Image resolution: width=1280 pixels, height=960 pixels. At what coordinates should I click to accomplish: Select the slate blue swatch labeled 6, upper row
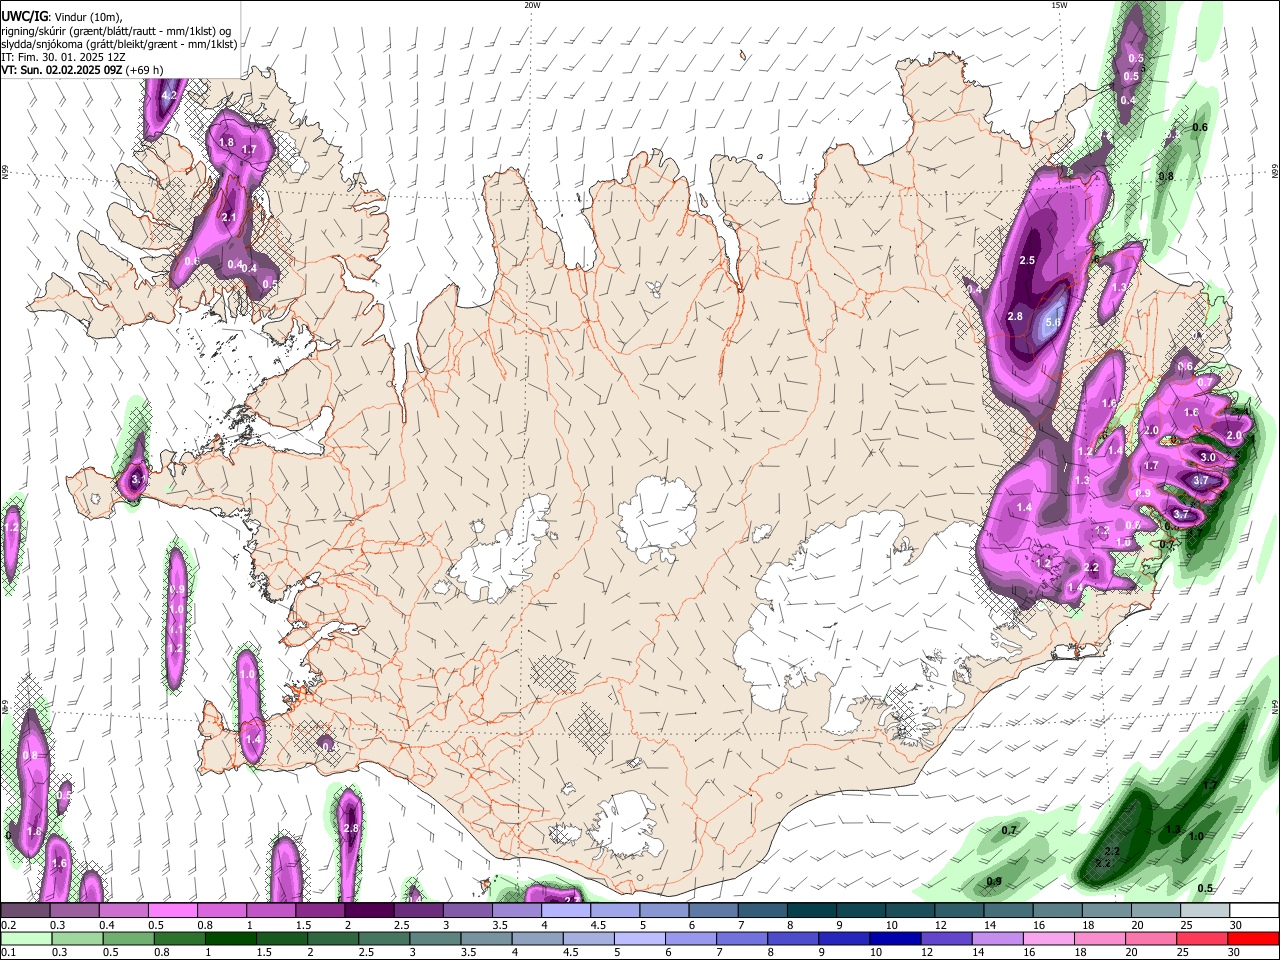[x=712, y=911]
